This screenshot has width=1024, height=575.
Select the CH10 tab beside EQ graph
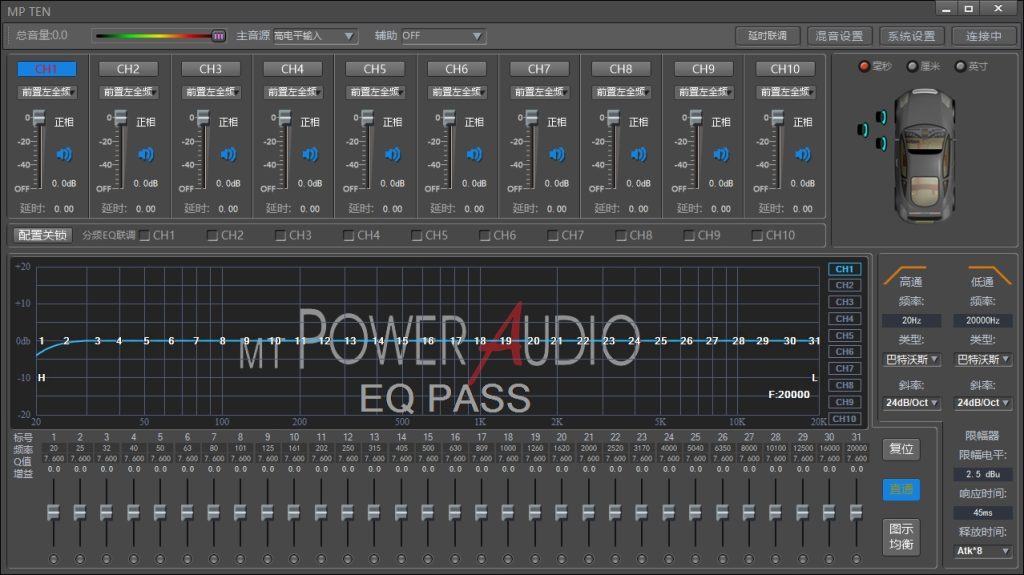pyautogui.click(x=844, y=419)
